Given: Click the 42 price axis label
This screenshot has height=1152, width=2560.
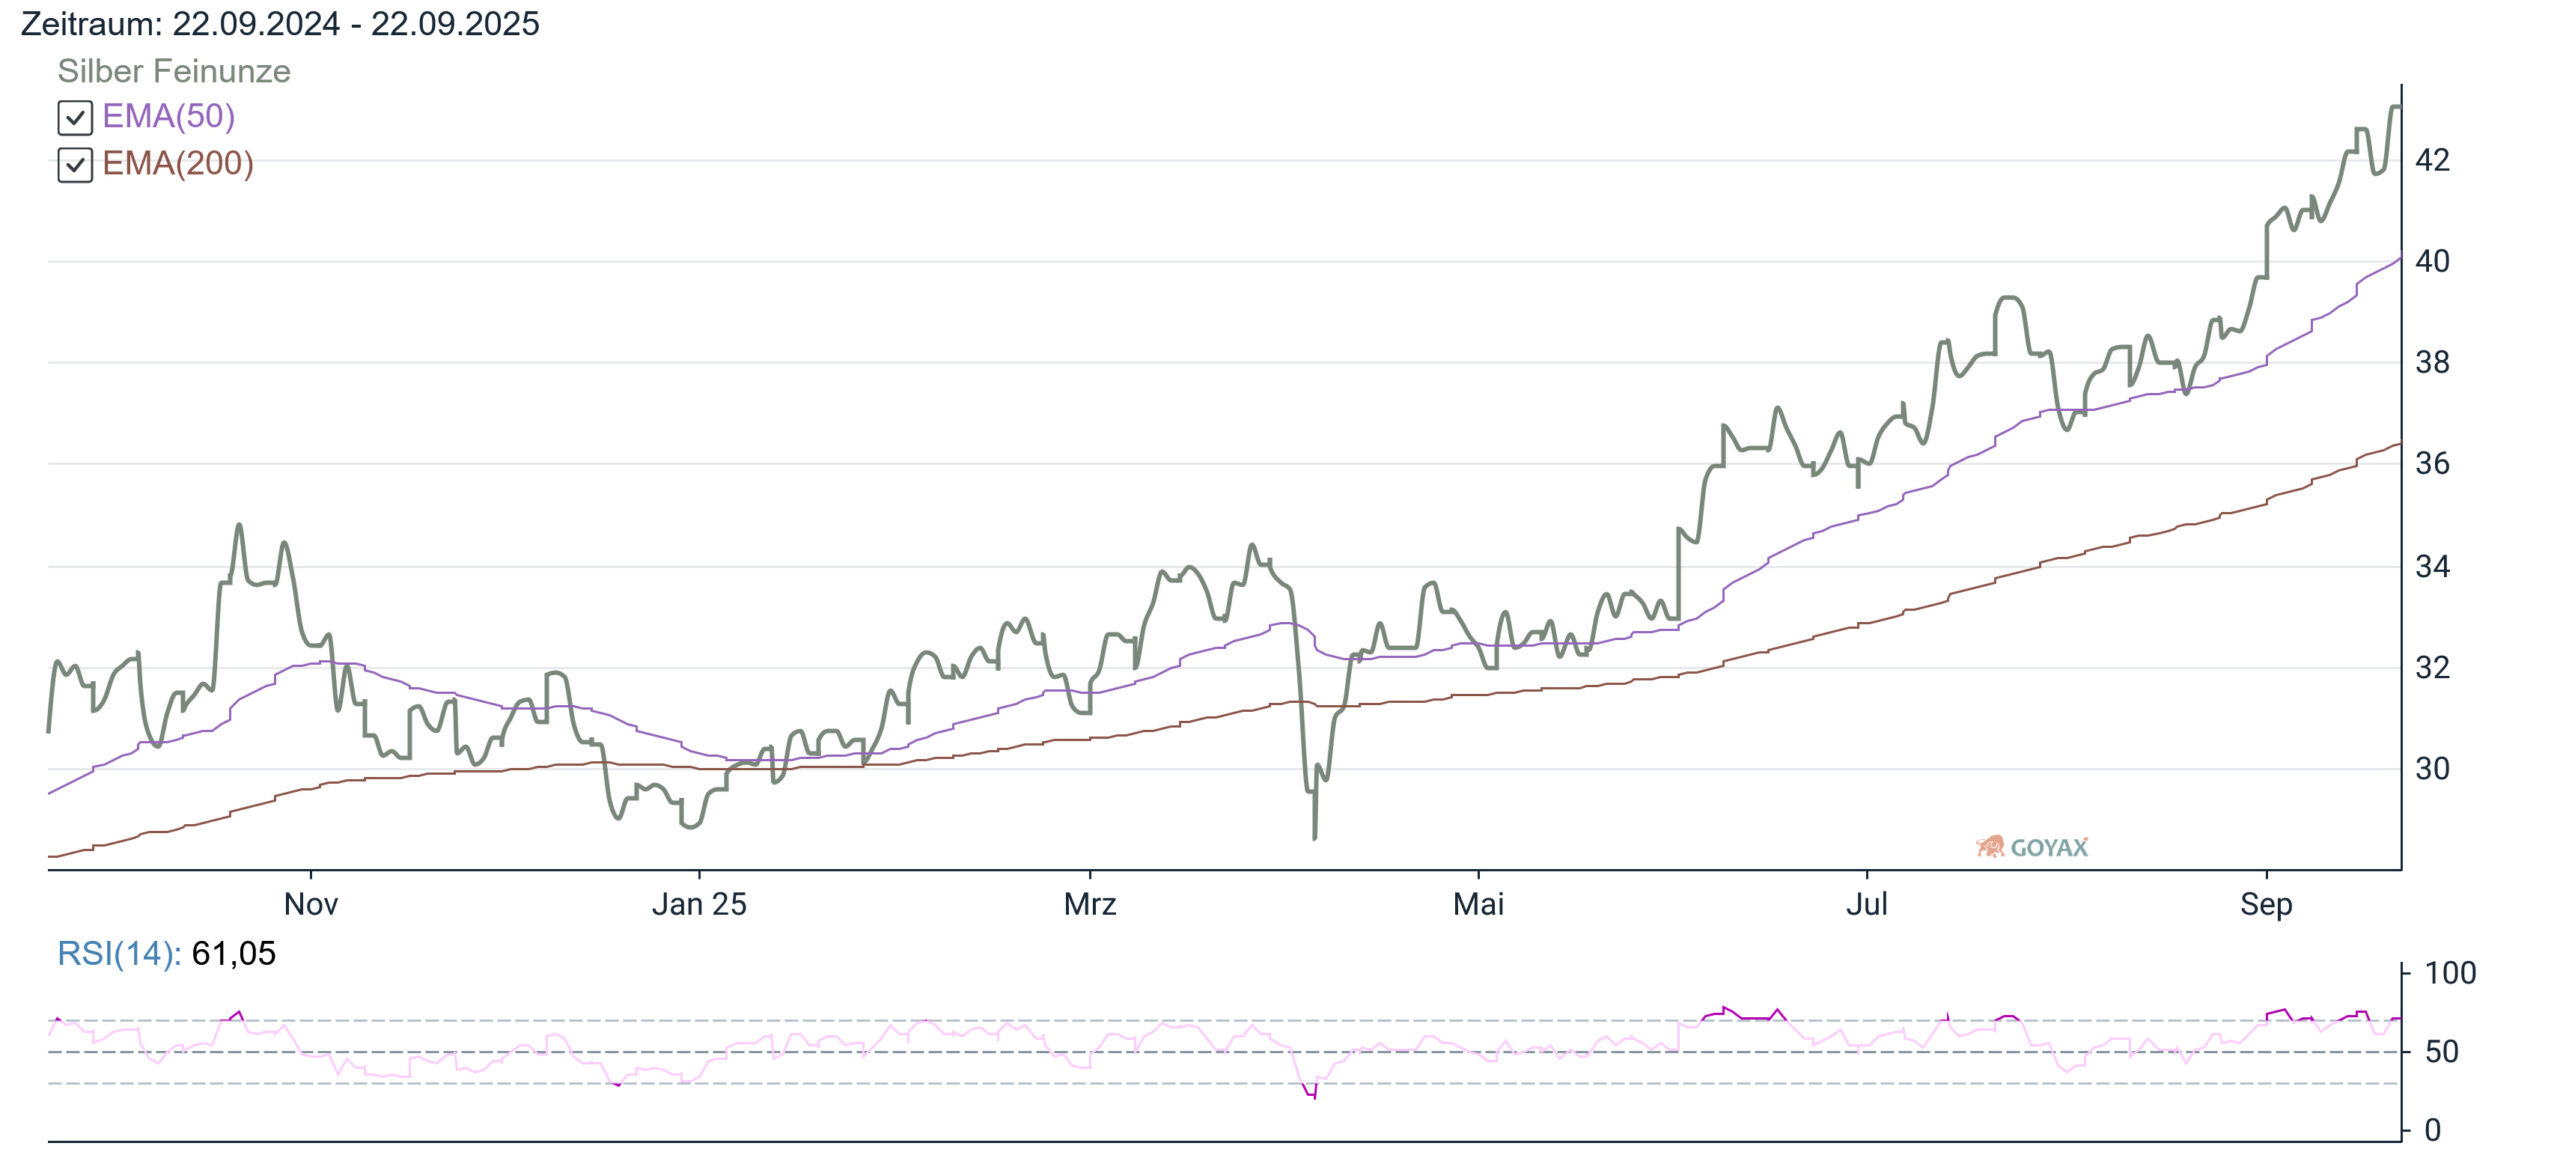Looking at the screenshot, I should click(2432, 160).
